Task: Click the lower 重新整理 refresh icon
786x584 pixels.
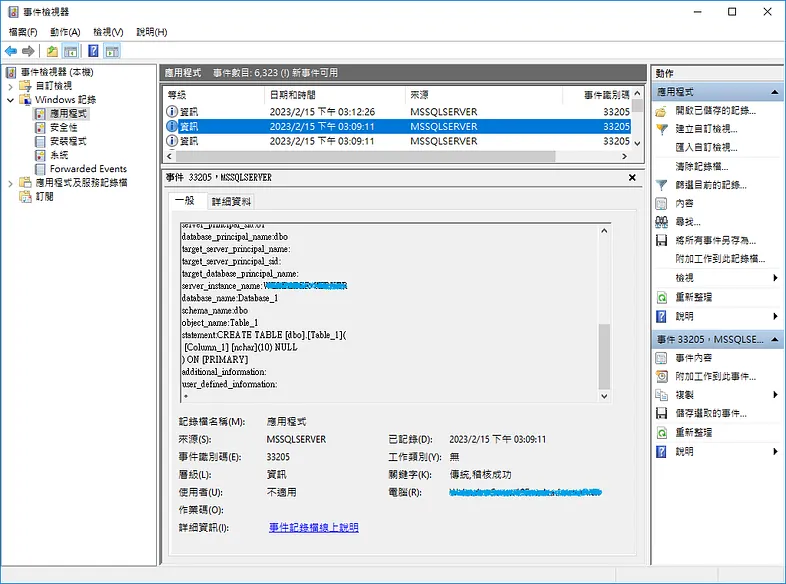Action: (x=662, y=433)
